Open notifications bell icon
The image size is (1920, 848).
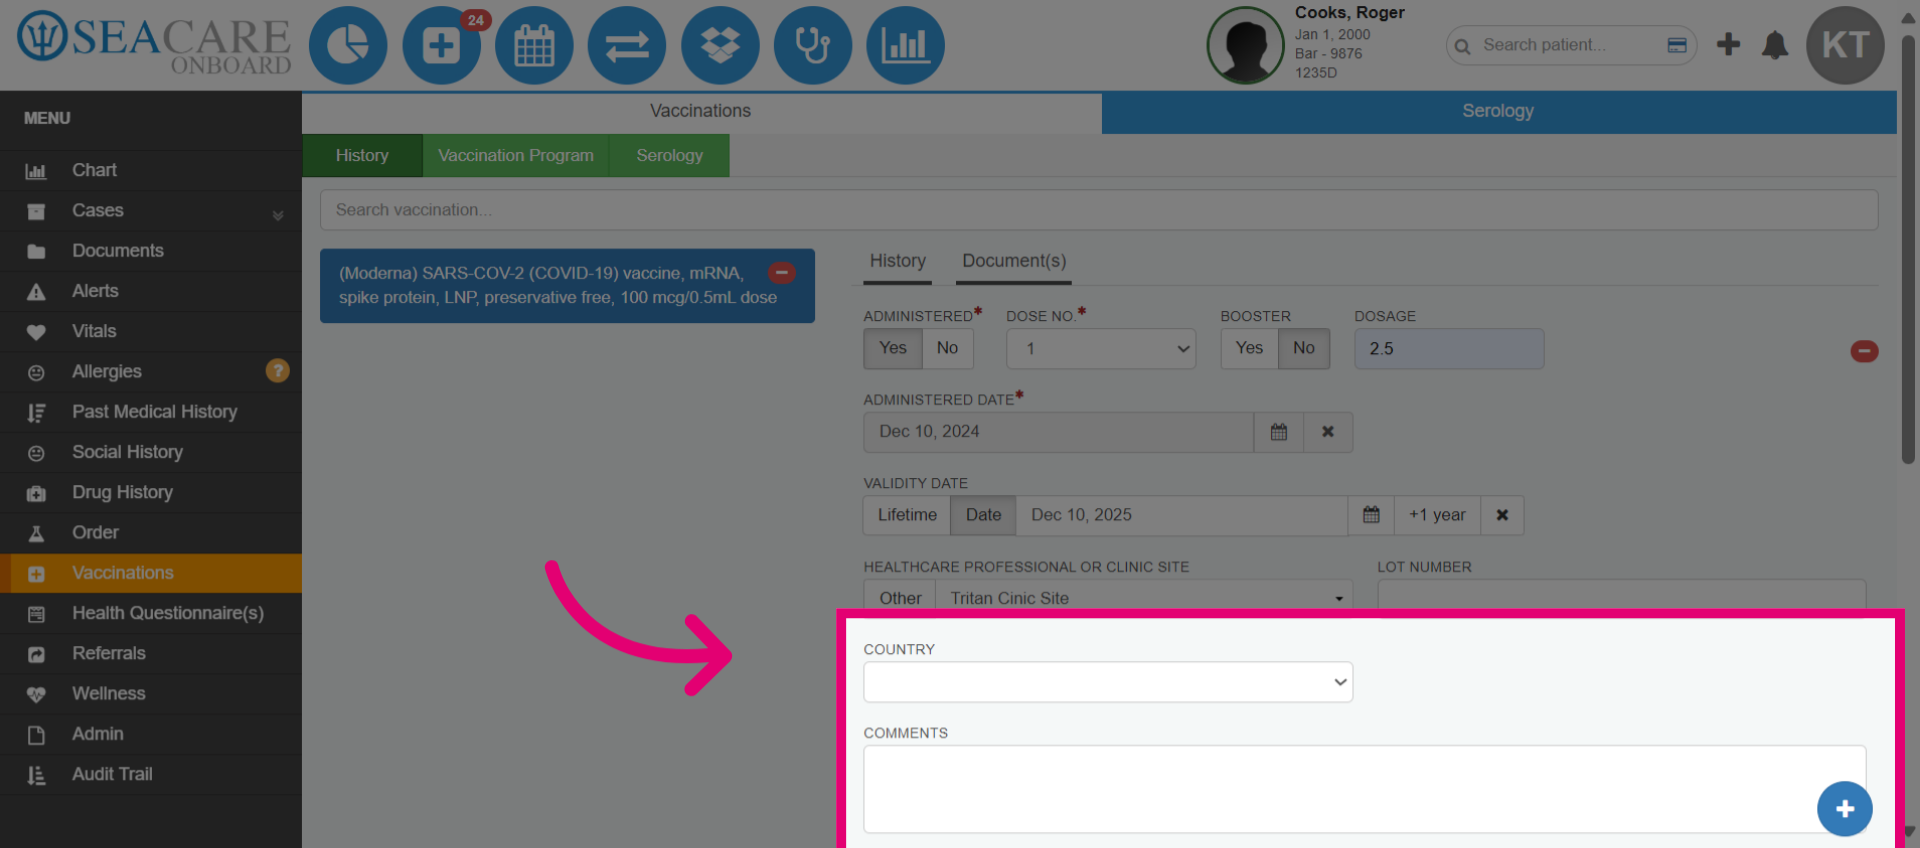coord(1775,45)
